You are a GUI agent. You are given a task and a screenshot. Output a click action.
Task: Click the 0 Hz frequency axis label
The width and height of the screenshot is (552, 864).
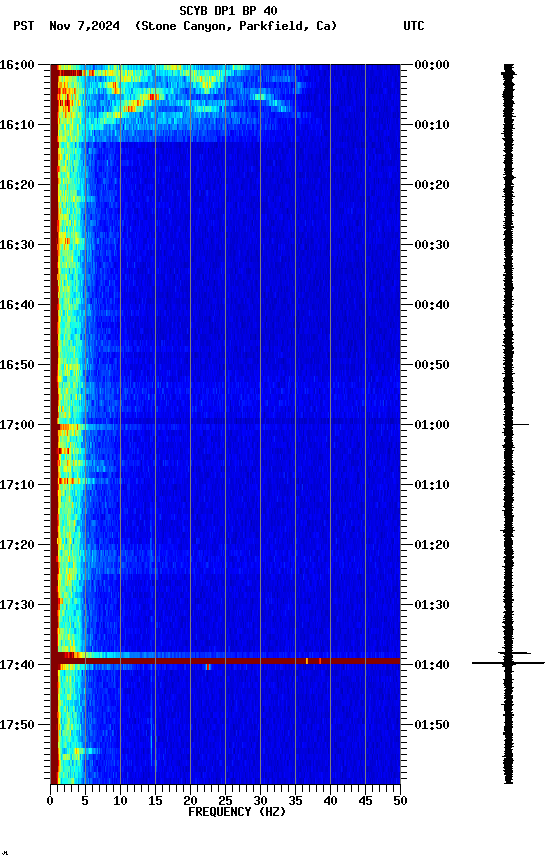[50, 801]
